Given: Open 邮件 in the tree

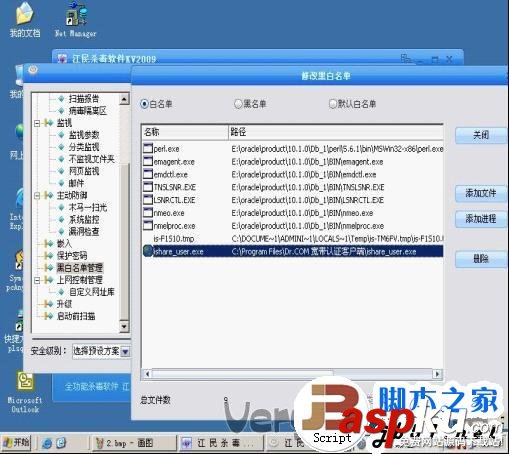Looking at the screenshot, I should pos(76,183).
